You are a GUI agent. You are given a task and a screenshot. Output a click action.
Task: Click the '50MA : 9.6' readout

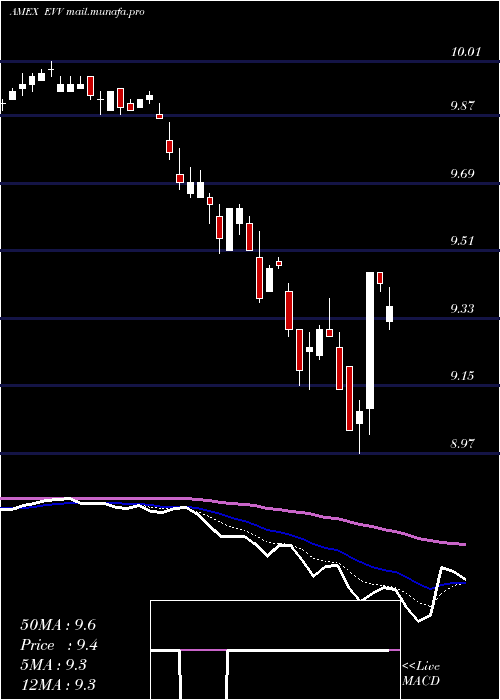pyautogui.click(x=58, y=625)
